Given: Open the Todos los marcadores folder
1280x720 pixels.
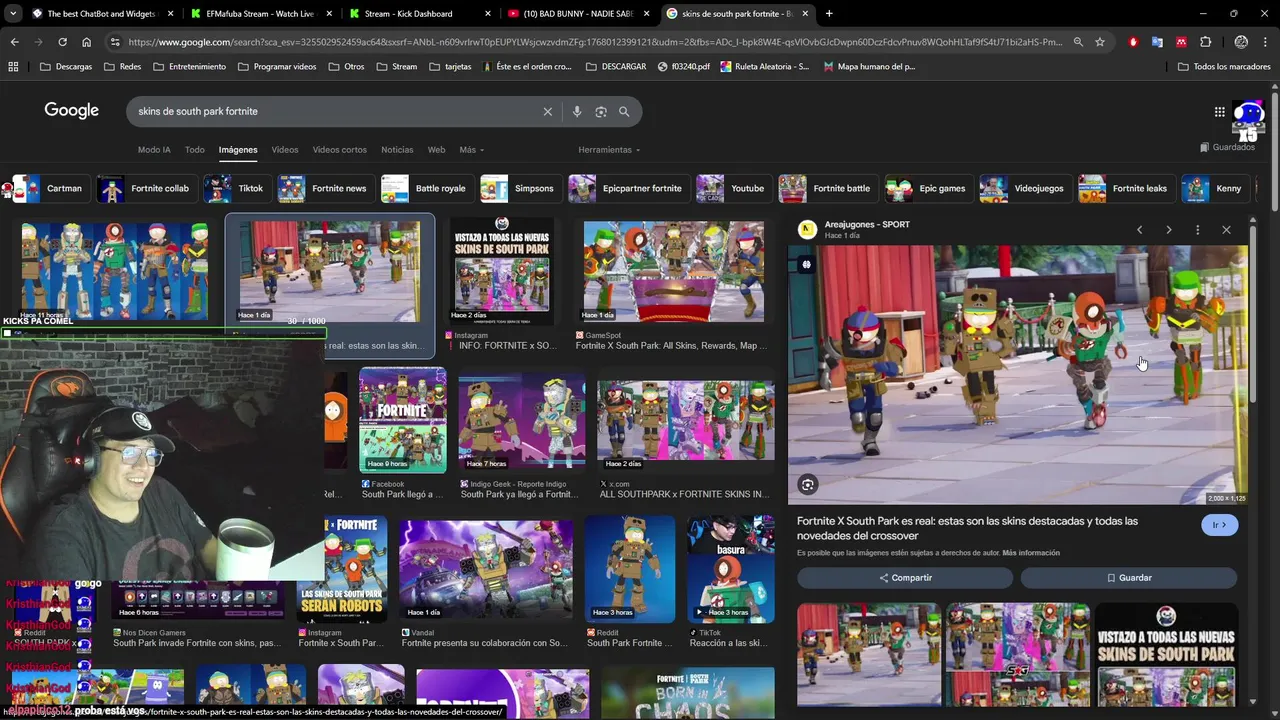Looking at the screenshot, I should tap(1224, 67).
